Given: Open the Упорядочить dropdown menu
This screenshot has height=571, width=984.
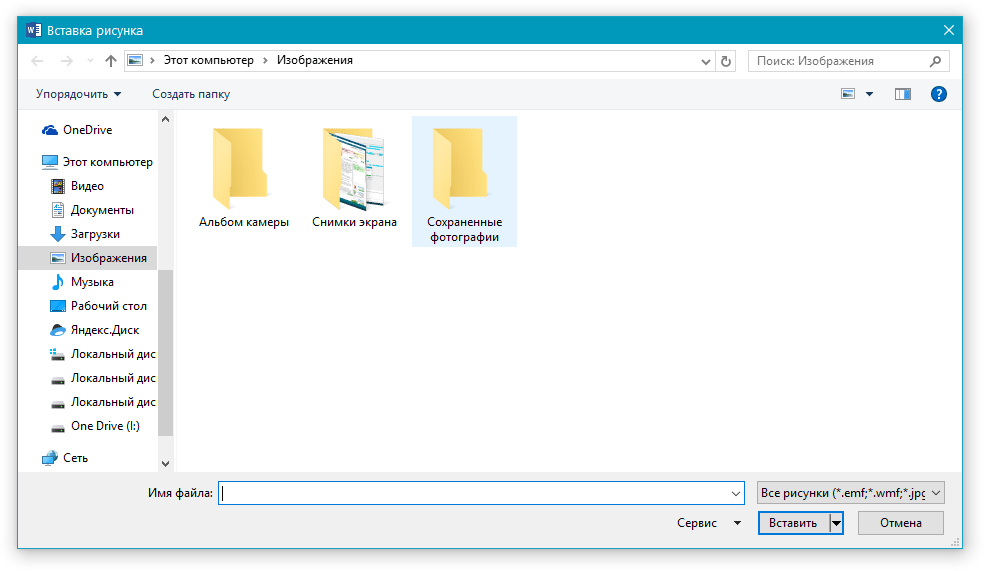Looking at the screenshot, I should [x=78, y=94].
